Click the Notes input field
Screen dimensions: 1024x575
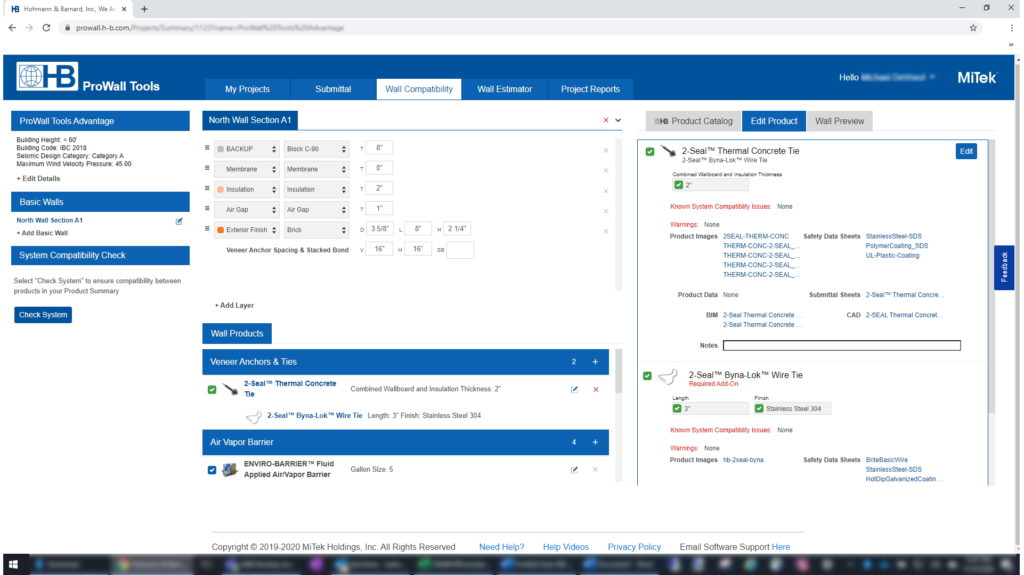[x=842, y=346]
